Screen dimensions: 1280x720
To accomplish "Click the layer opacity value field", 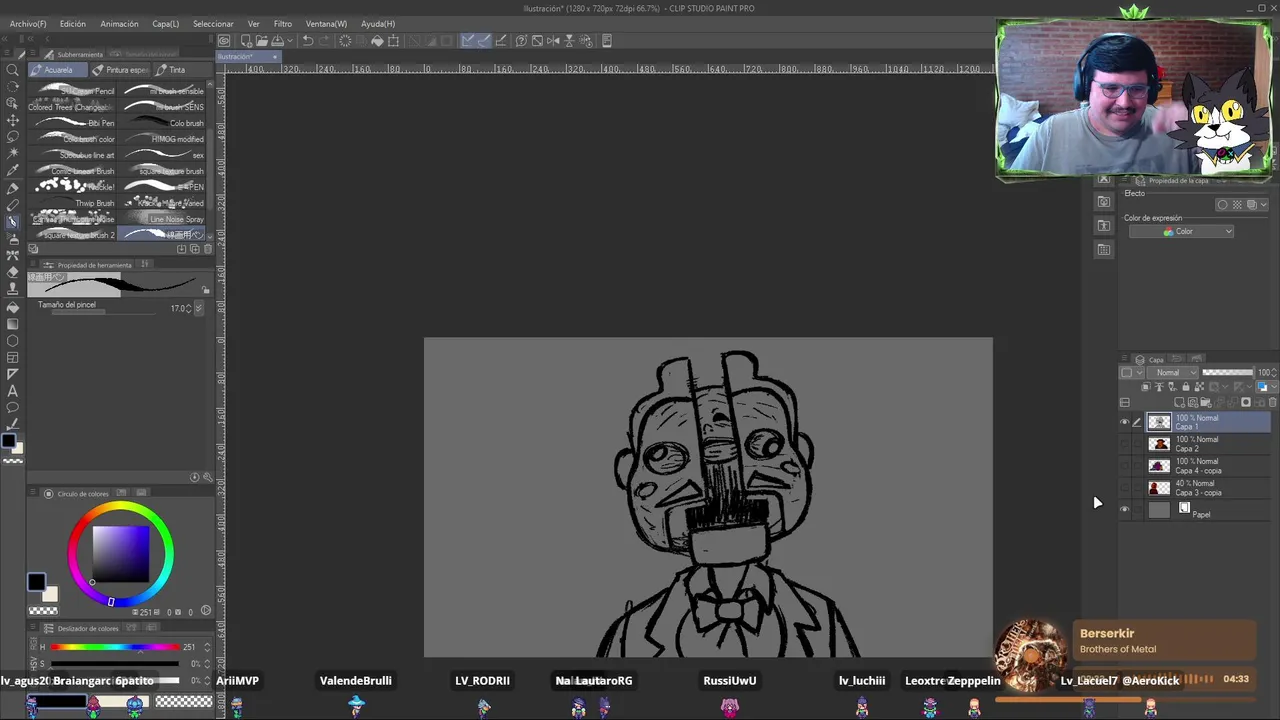I will [x=1263, y=373].
